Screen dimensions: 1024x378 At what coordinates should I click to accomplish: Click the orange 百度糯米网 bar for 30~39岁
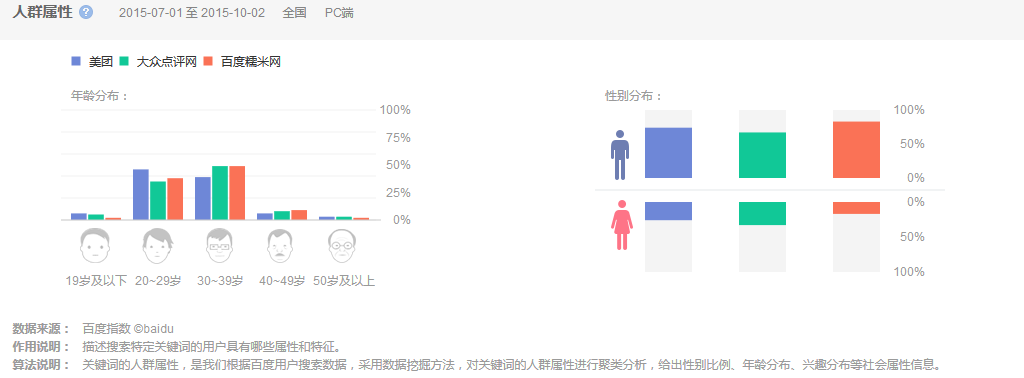237,193
